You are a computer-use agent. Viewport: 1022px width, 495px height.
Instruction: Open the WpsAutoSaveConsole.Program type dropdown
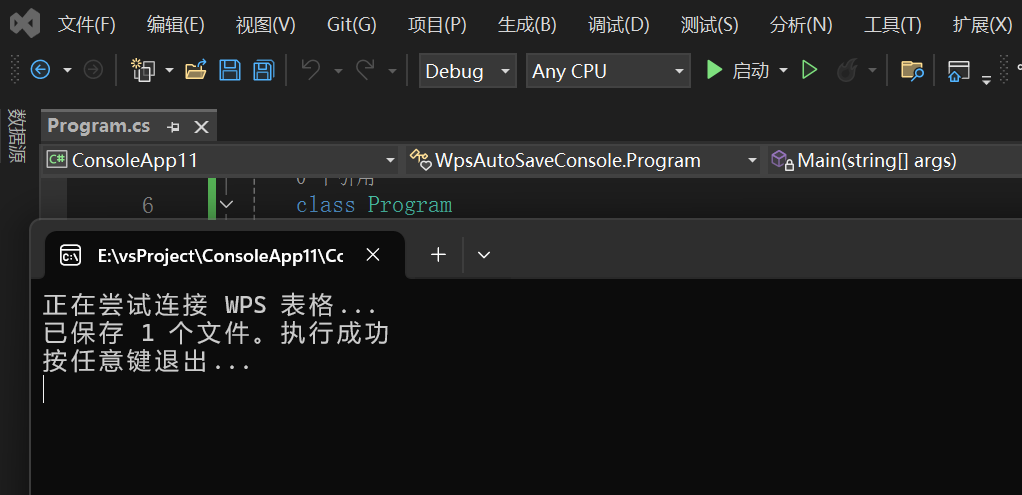click(x=752, y=160)
